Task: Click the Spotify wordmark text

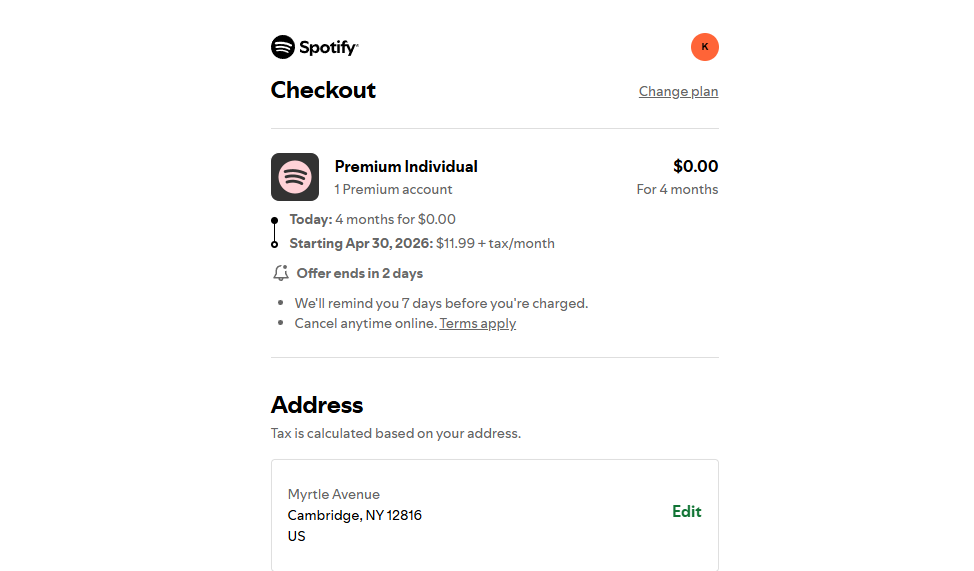Action: coord(328,48)
